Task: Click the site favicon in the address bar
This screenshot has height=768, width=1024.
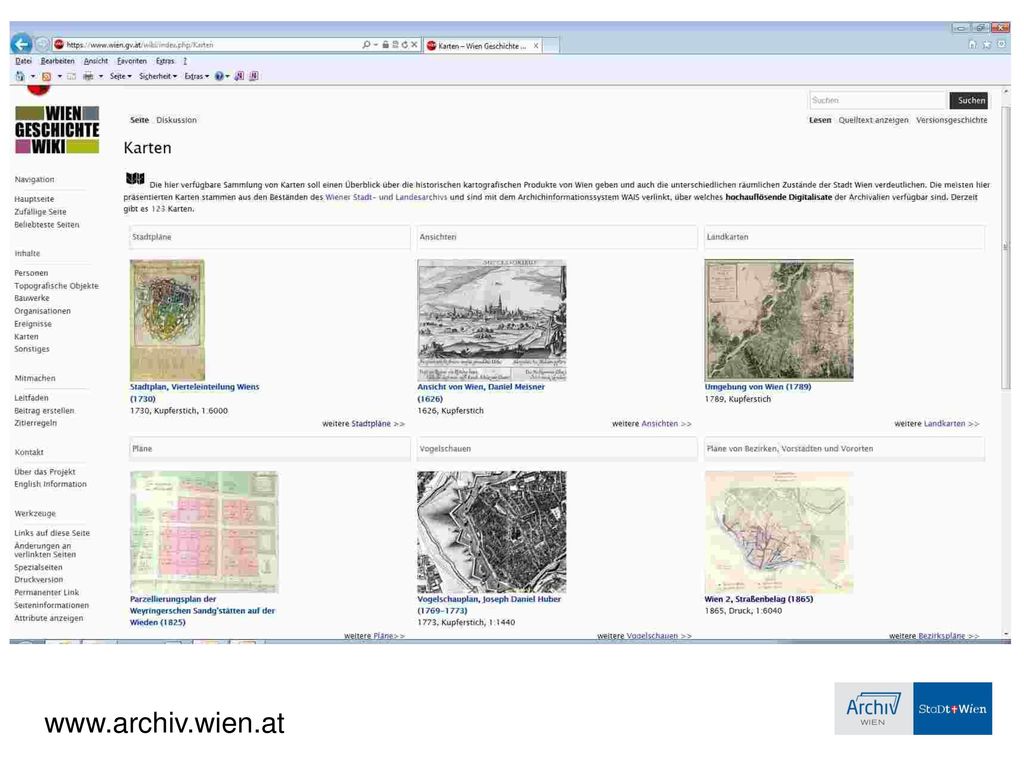Action: (x=59, y=44)
